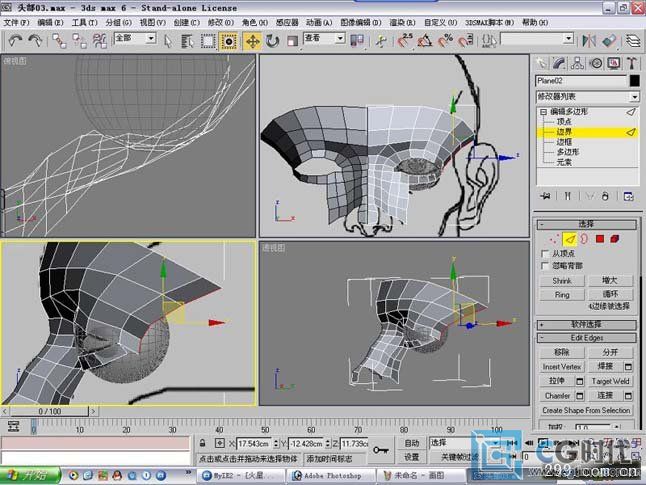
Task: Open the 文件(F) menu
Action: click(x=16, y=23)
